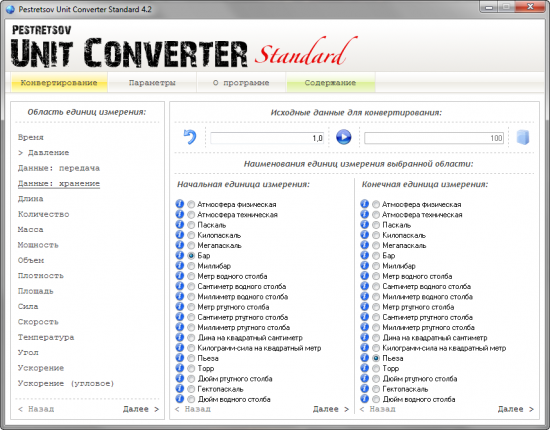Select source unit Сантиметр ртутного столба radio
The height and width of the screenshot is (430, 550).
pyautogui.click(x=191, y=317)
